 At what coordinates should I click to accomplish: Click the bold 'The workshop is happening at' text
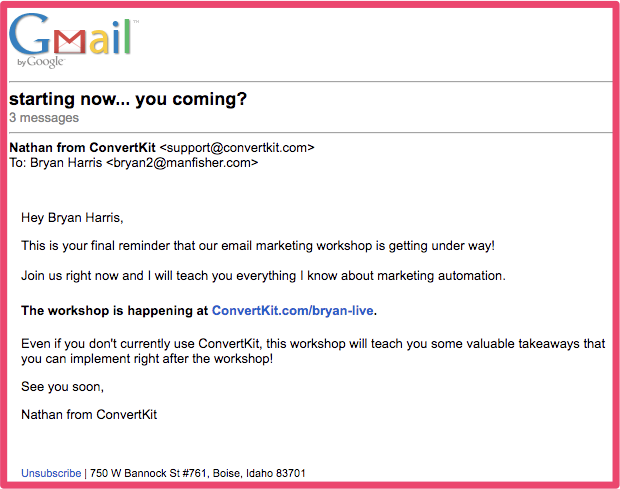[115, 311]
